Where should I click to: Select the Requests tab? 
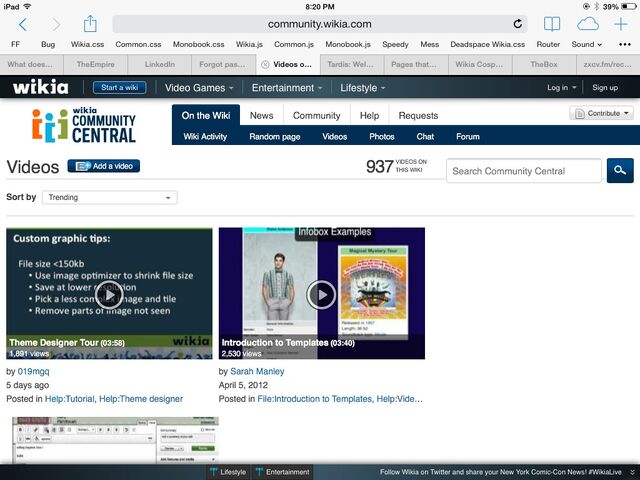pyautogui.click(x=418, y=116)
